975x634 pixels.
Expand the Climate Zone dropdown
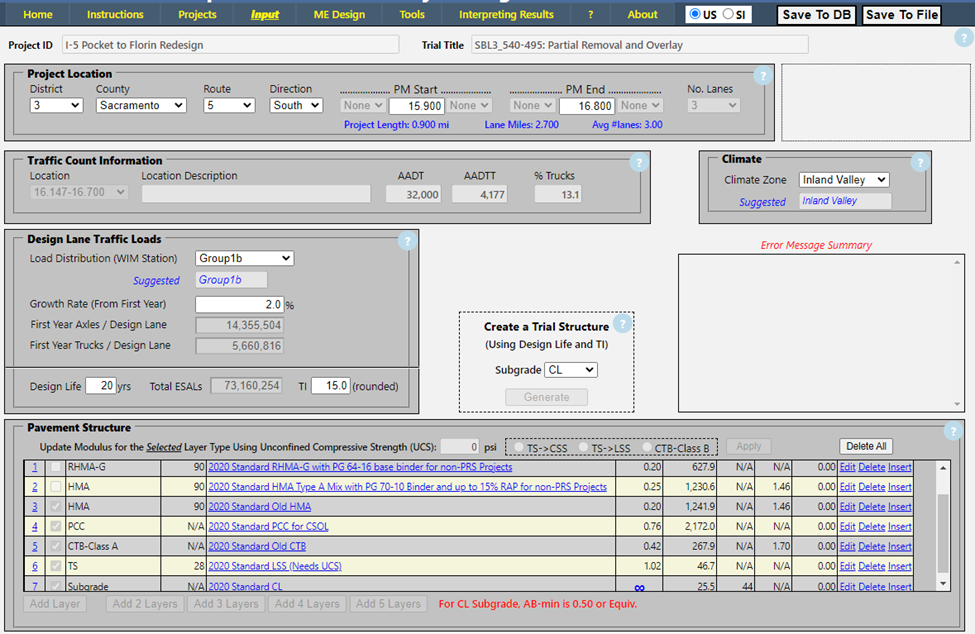844,180
